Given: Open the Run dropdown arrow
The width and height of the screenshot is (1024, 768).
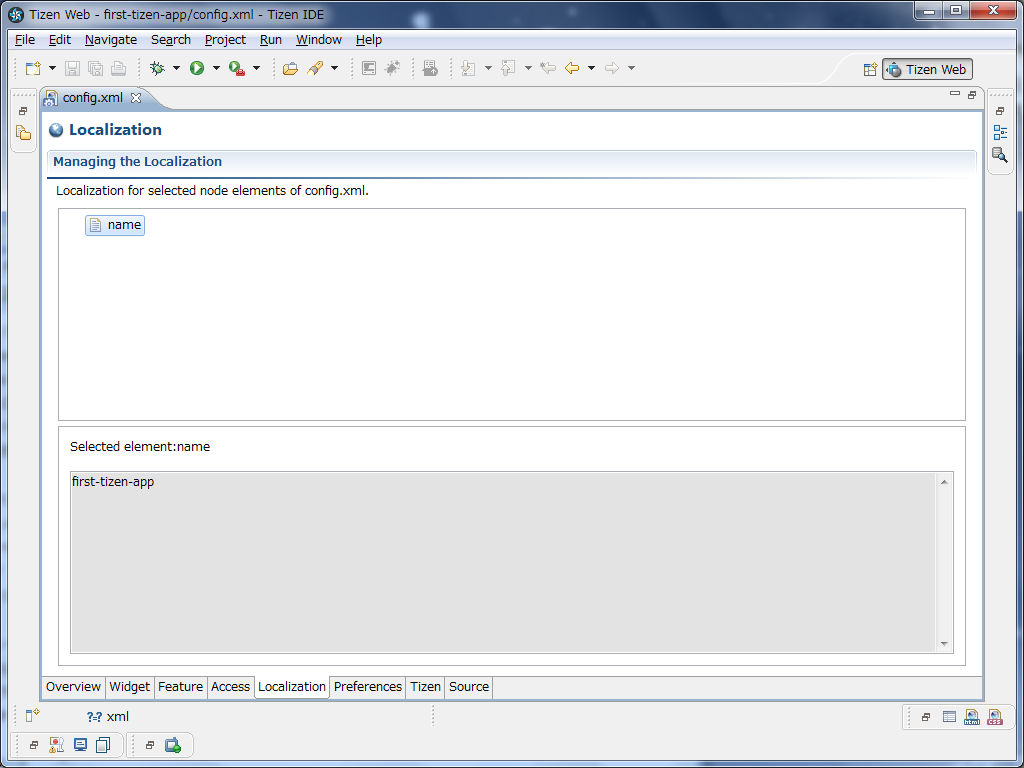Looking at the screenshot, I should [216, 68].
